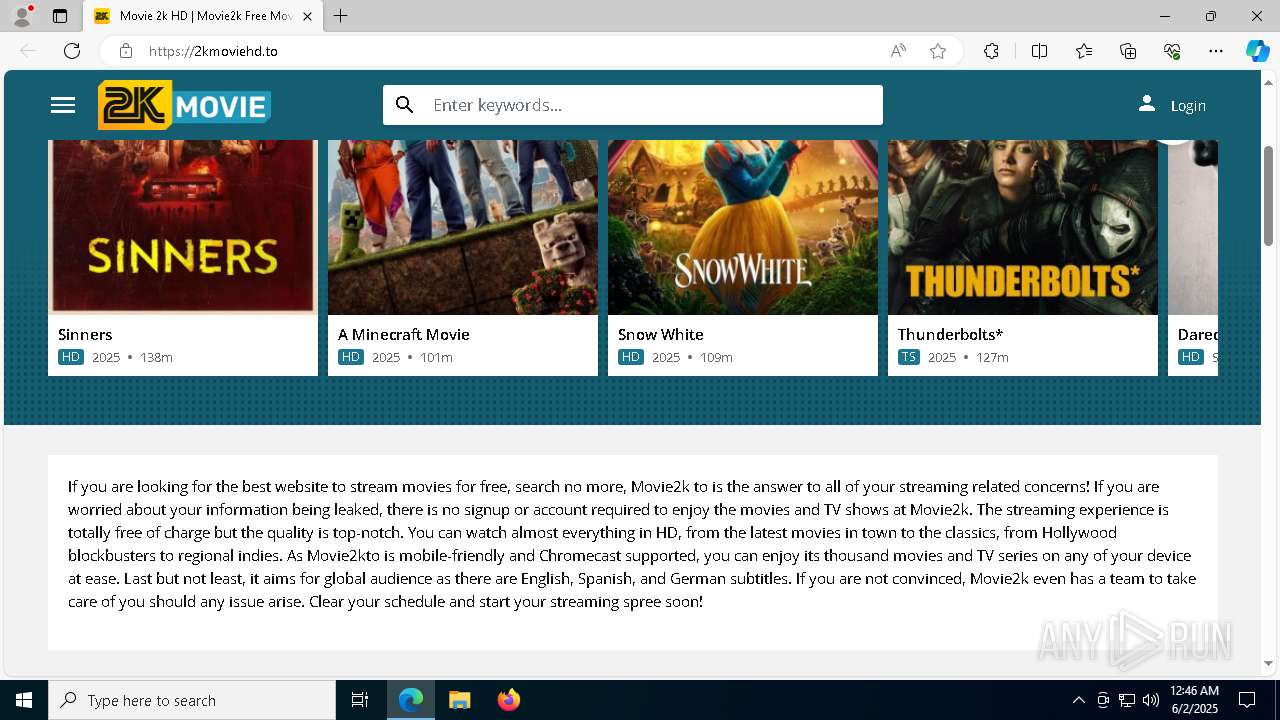This screenshot has width=1280, height=720.
Task: Open Firefox from the taskbar
Action: click(x=508, y=700)
